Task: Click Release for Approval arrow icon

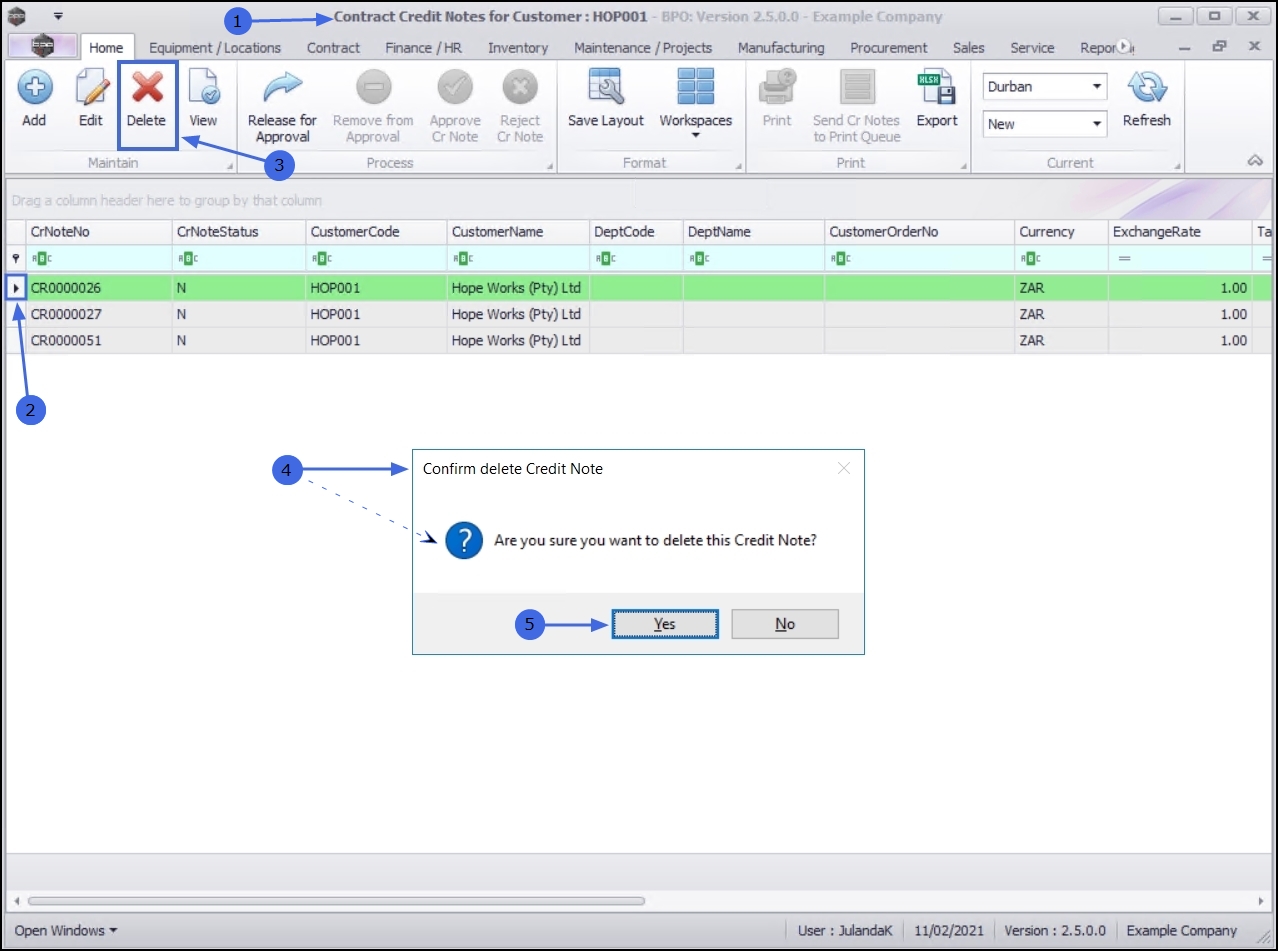Action: tap(282, 88)
